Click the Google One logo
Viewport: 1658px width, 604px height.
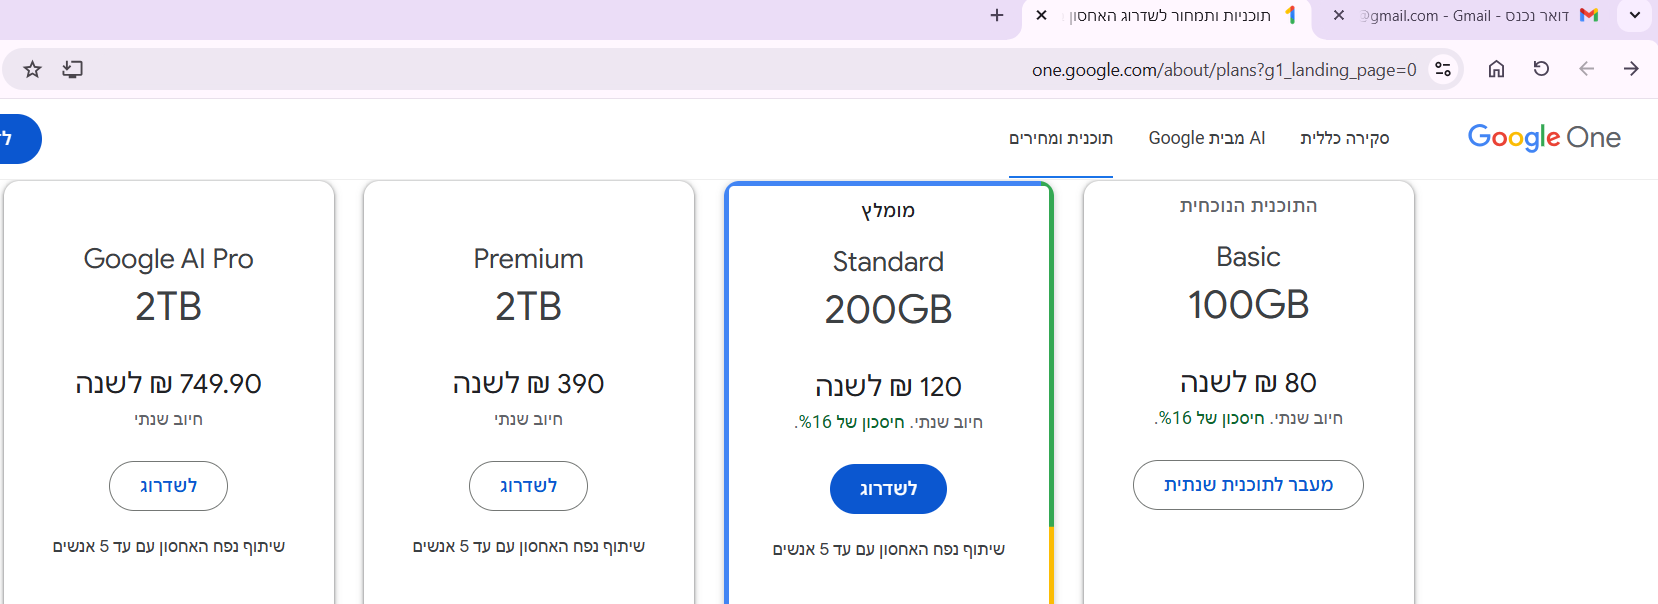tap(1543, 137)
